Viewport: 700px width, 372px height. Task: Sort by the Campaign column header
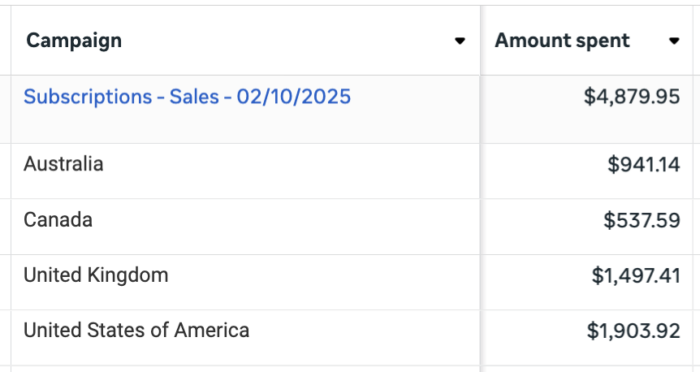point(74,41)
